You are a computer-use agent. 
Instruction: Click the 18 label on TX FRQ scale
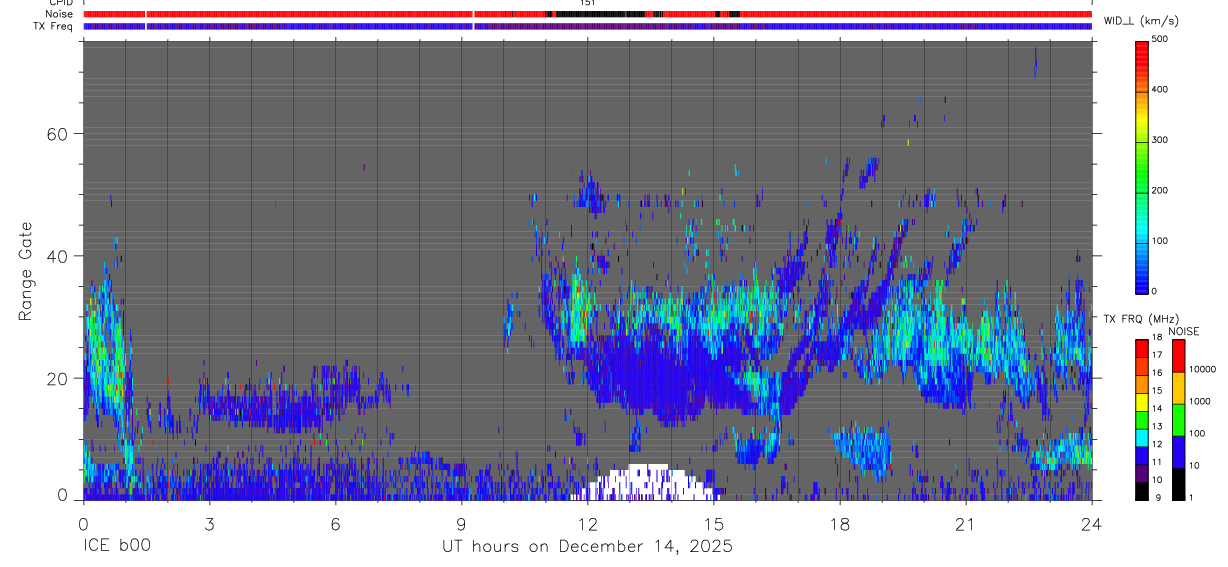pos(1157,338)
